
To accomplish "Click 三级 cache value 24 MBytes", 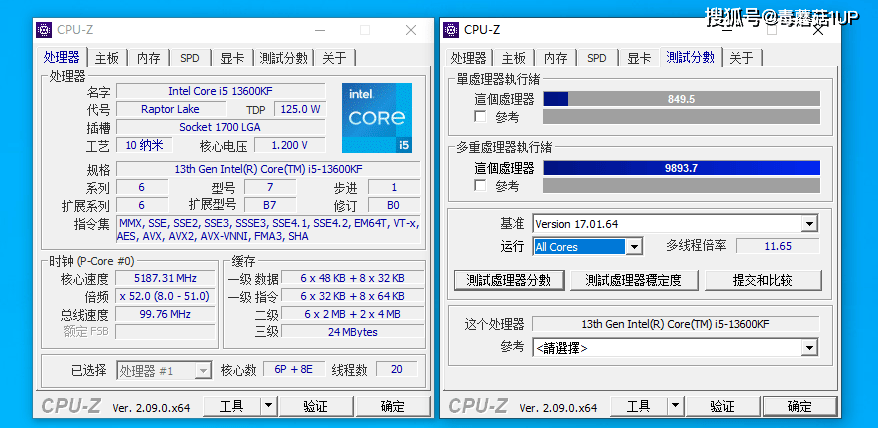I will [353, 332].
